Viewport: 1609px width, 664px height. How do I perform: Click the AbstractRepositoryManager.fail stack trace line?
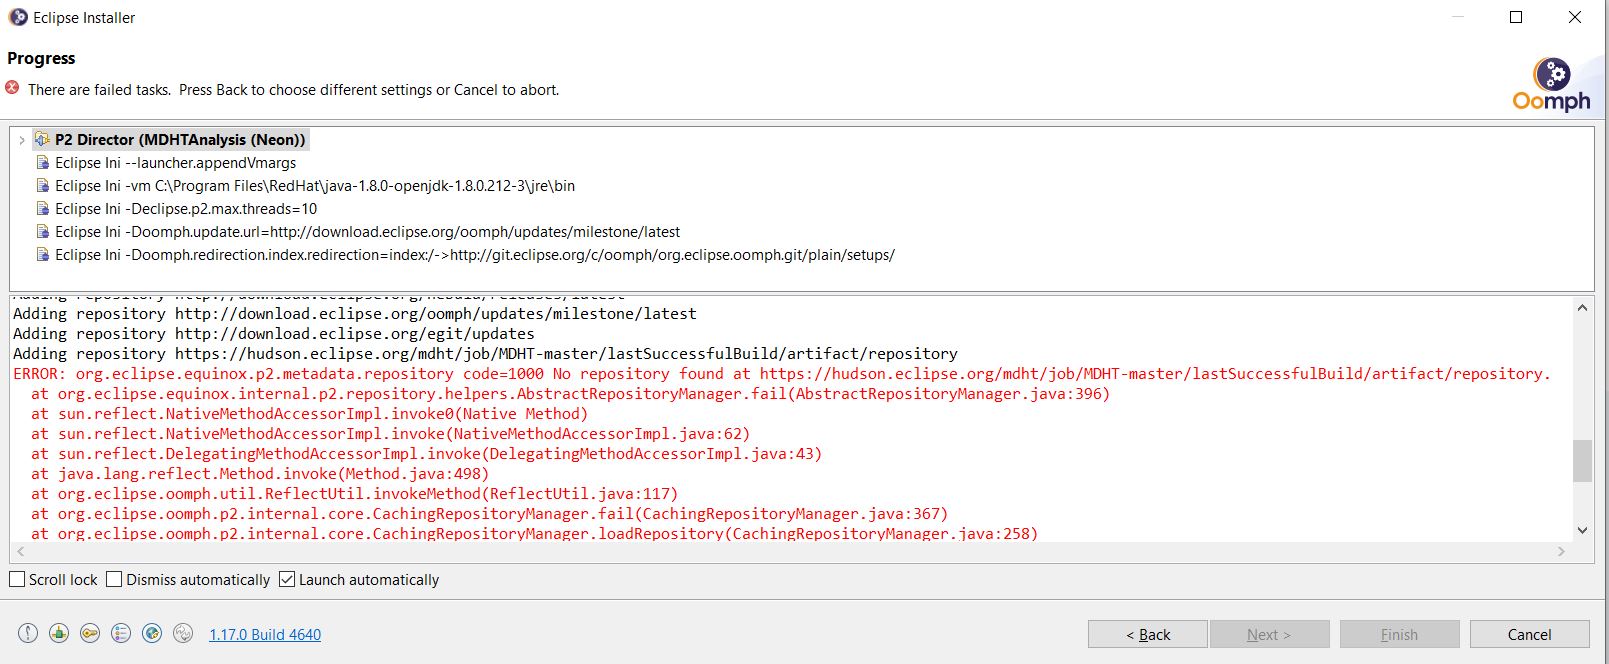coord(570,393)
